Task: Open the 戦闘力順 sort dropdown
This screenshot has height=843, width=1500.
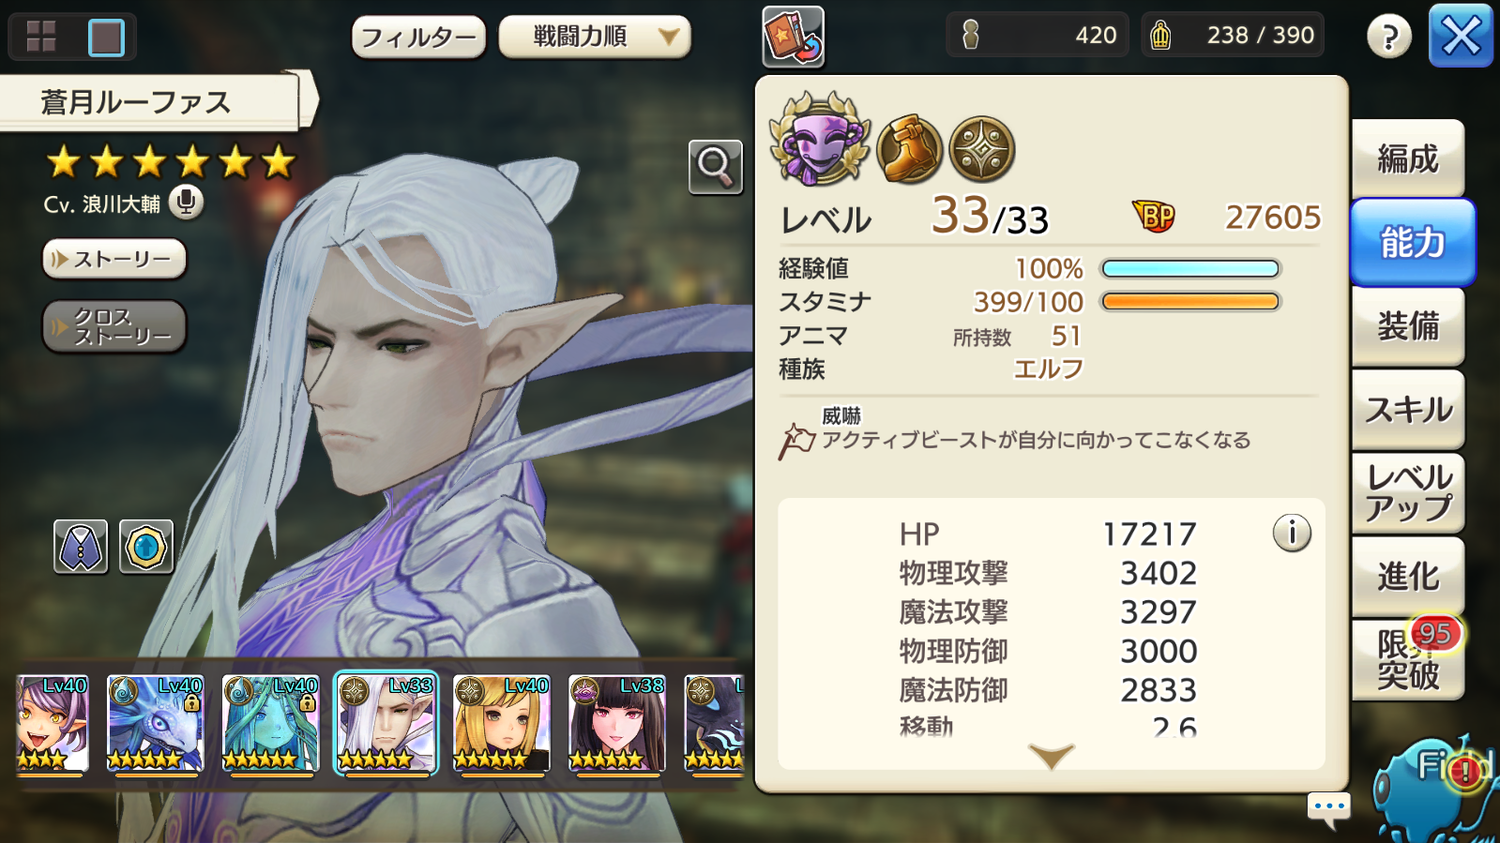Action: (594, 37)
